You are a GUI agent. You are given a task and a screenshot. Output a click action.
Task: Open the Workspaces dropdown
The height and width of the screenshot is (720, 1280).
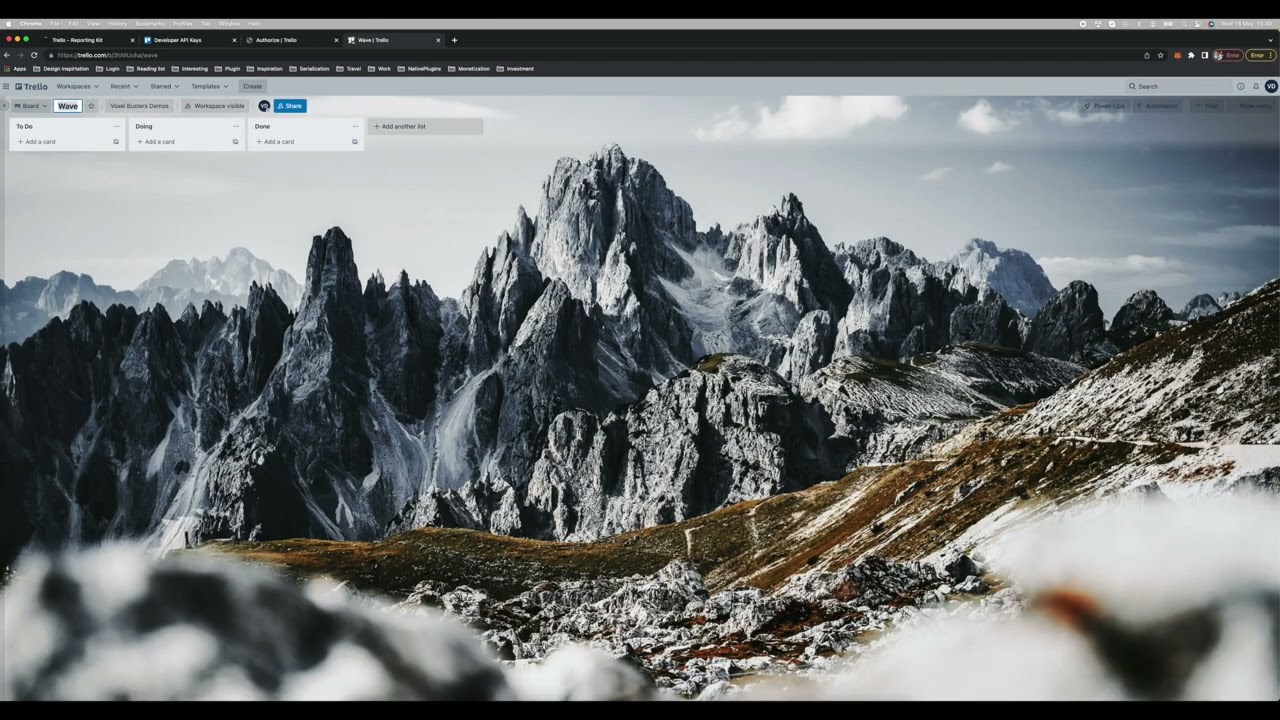point(77,86)
